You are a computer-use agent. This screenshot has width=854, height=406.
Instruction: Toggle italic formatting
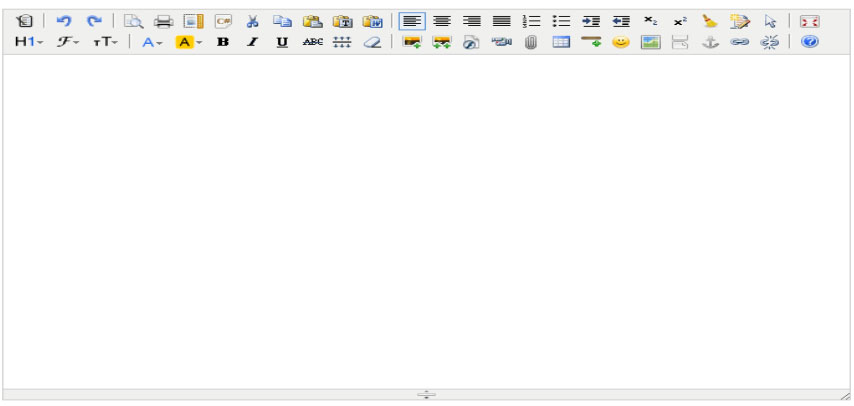coord(252,42)
